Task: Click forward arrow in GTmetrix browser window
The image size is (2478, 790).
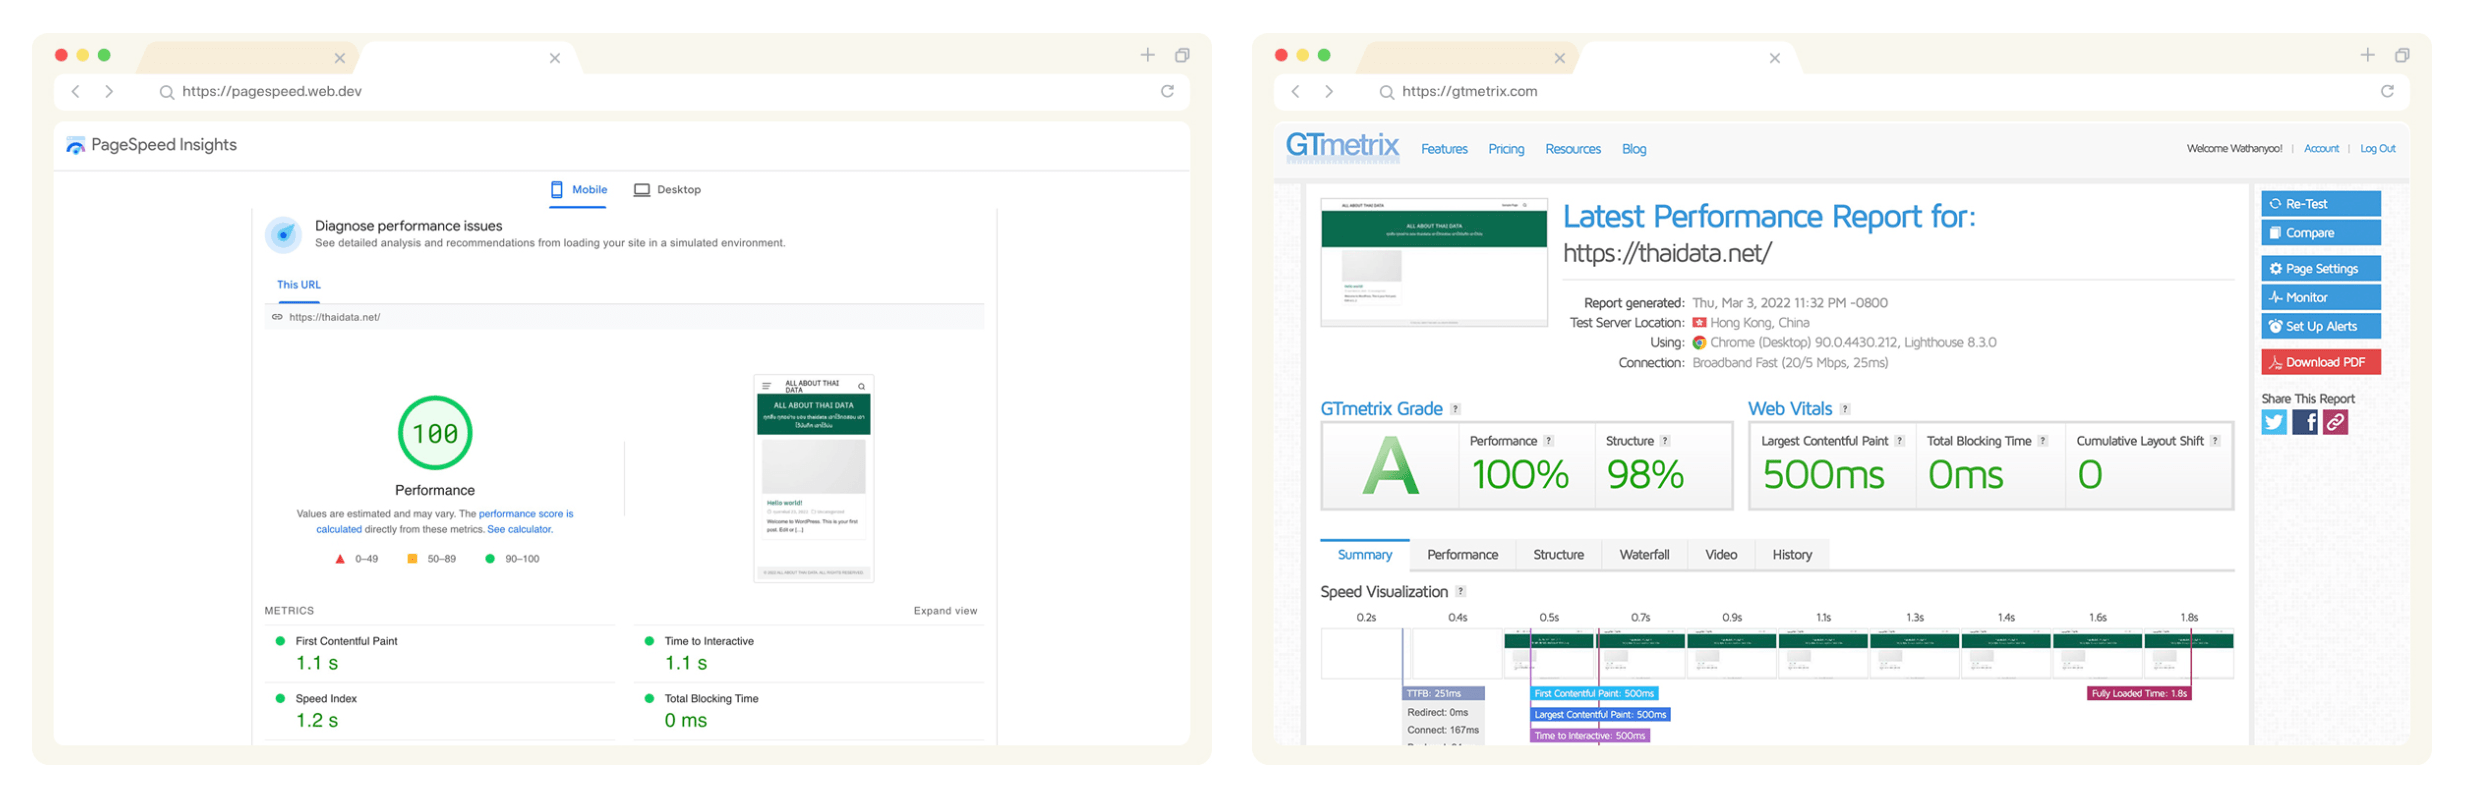Action: click(1329, 91)
